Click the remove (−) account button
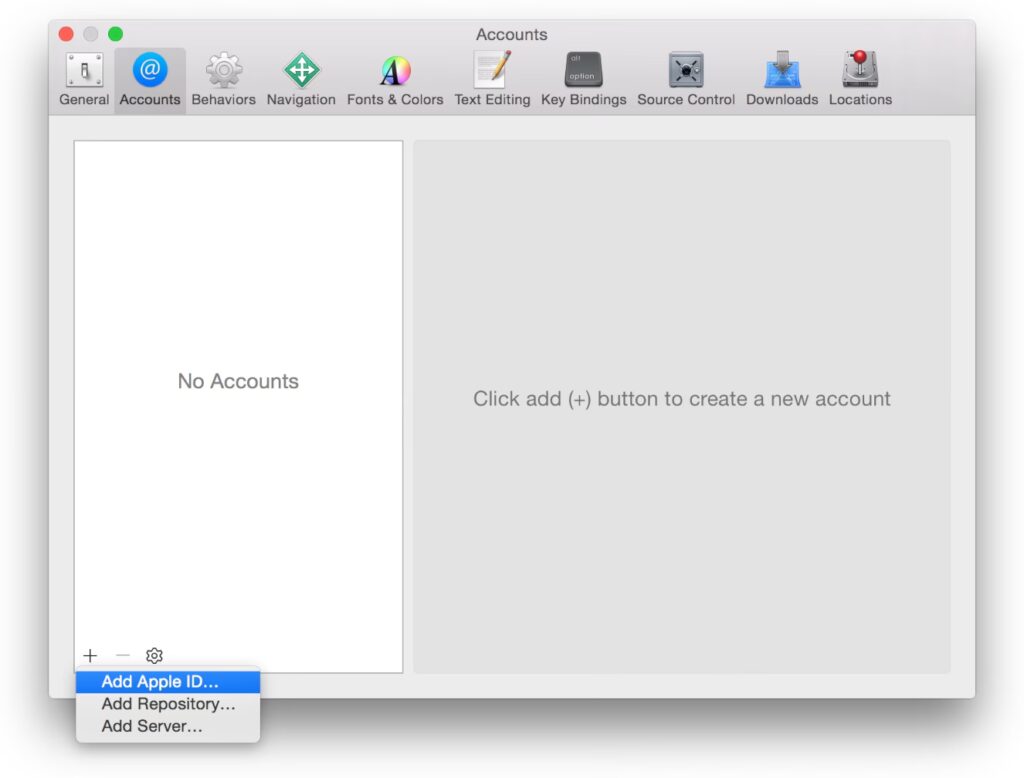 123,656
